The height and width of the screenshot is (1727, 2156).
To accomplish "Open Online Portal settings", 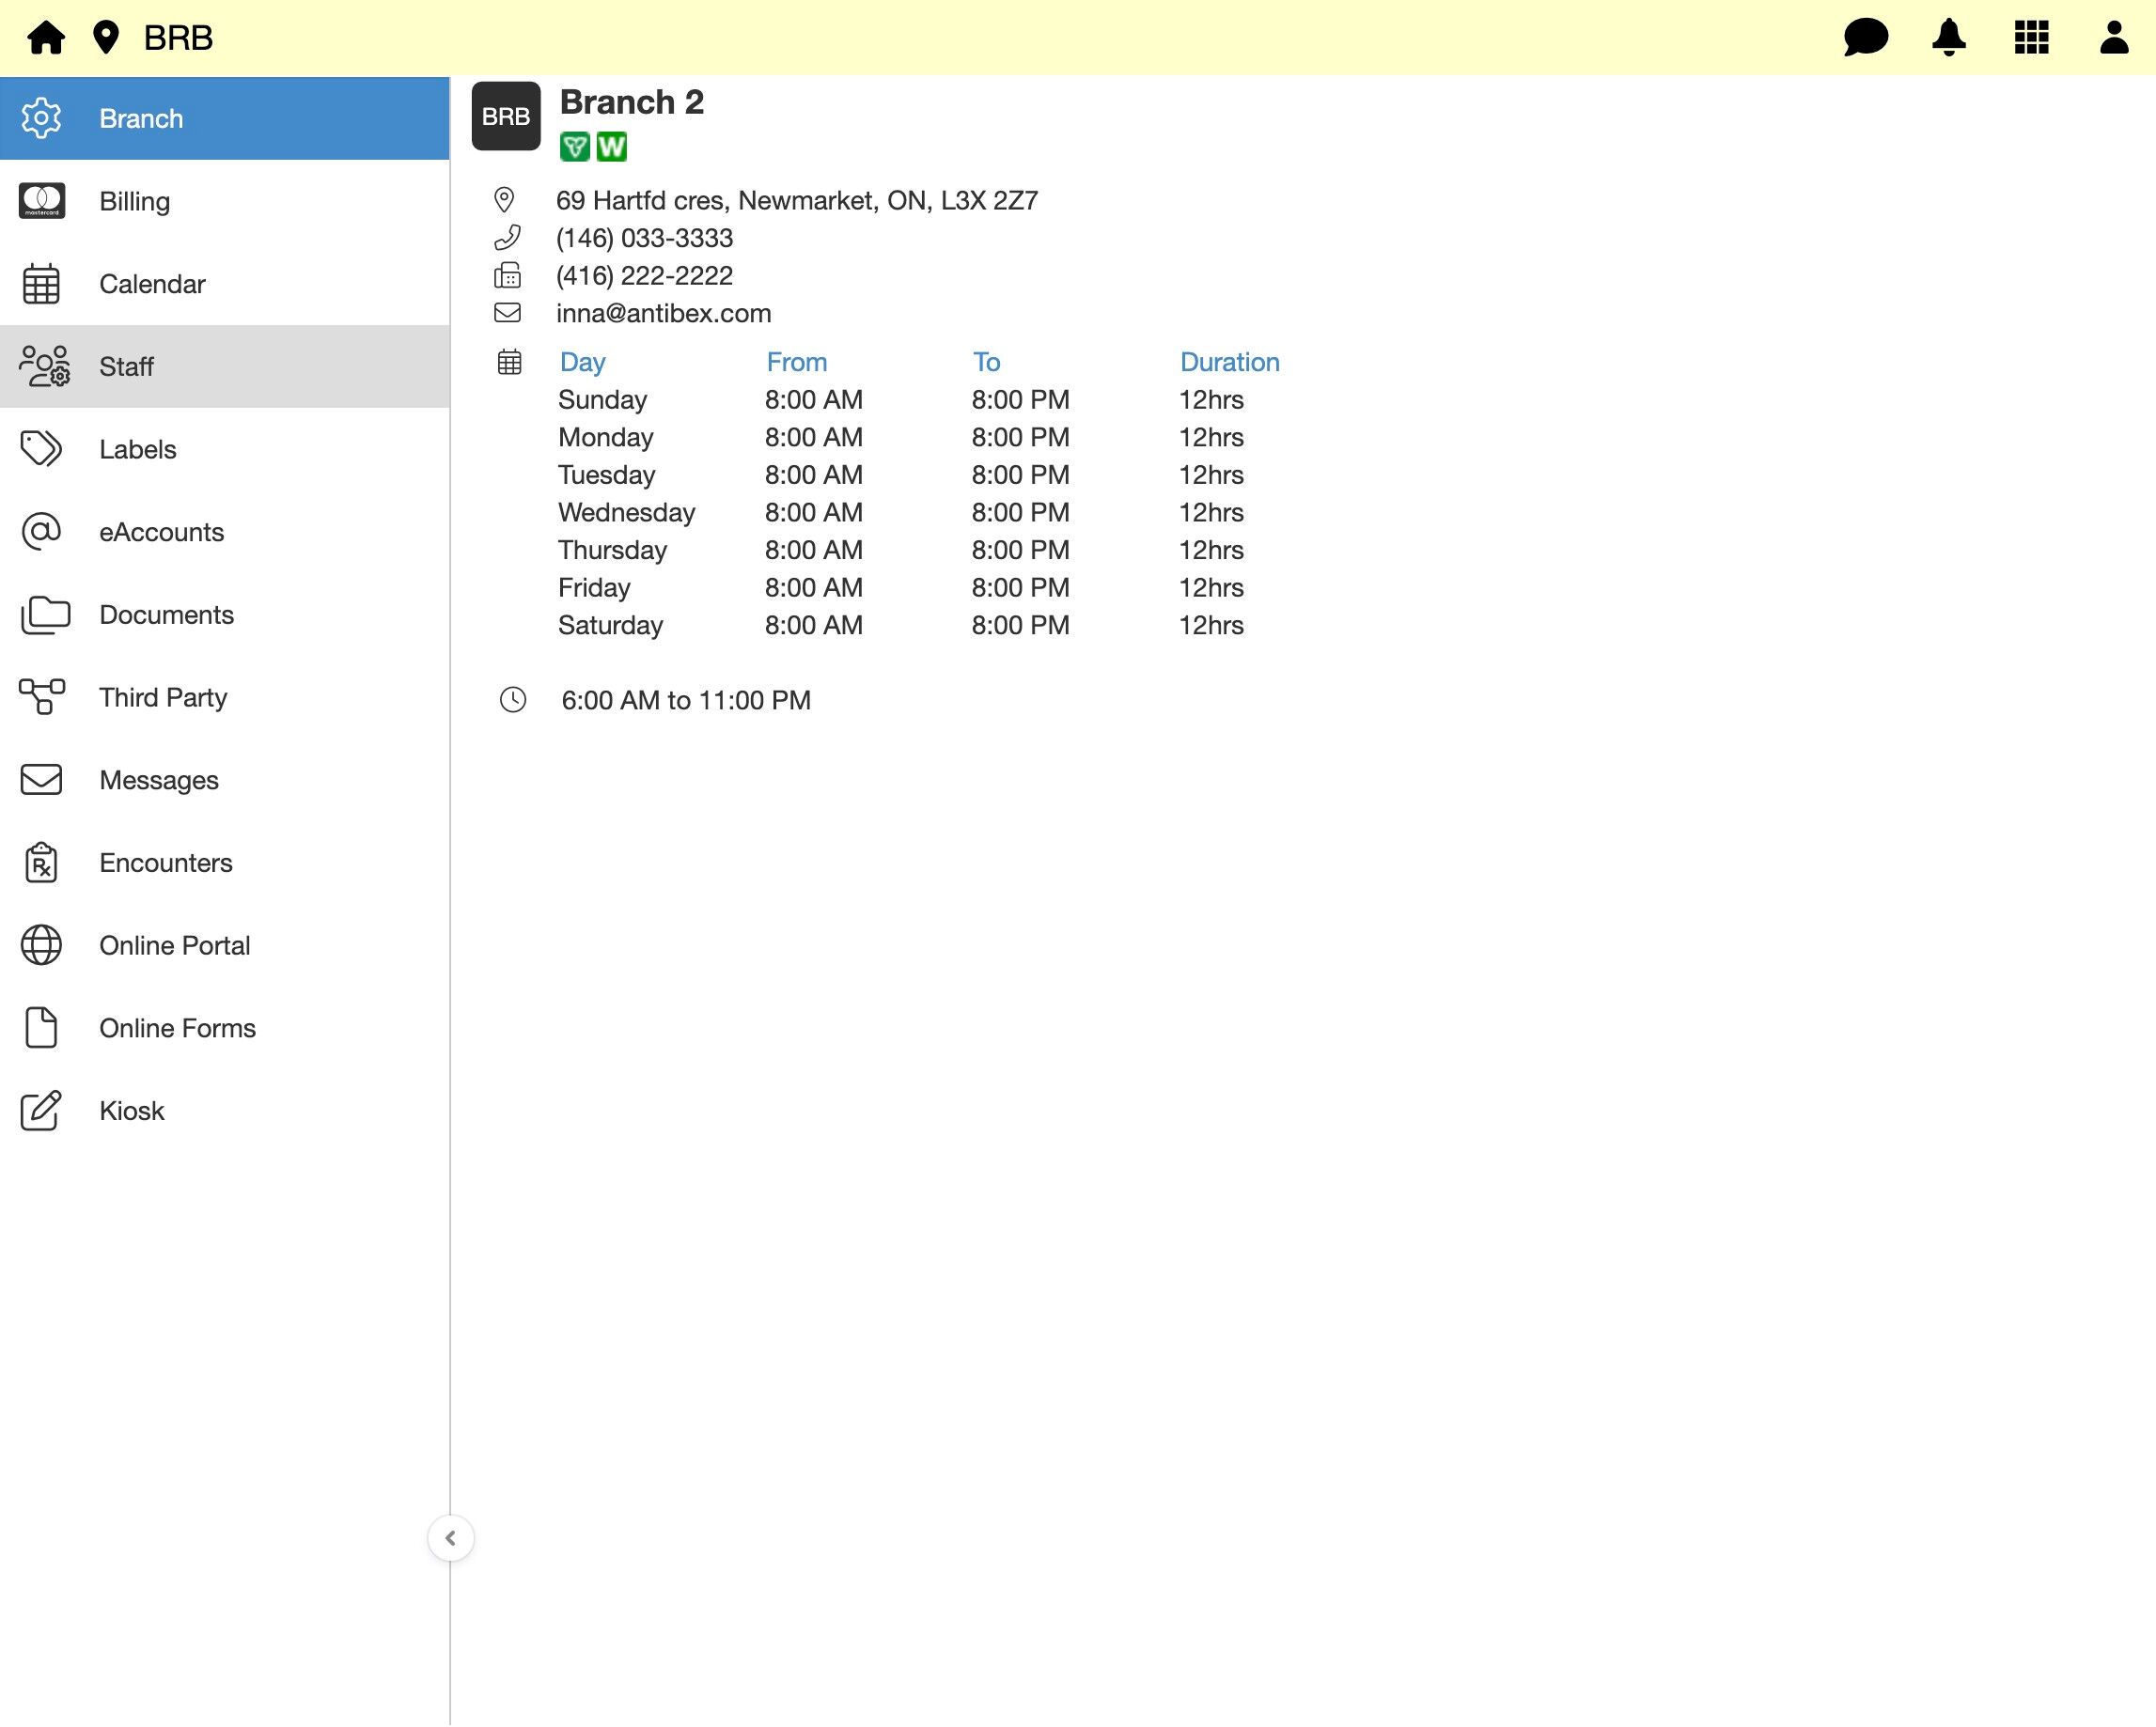I will [x=174, y=945].
